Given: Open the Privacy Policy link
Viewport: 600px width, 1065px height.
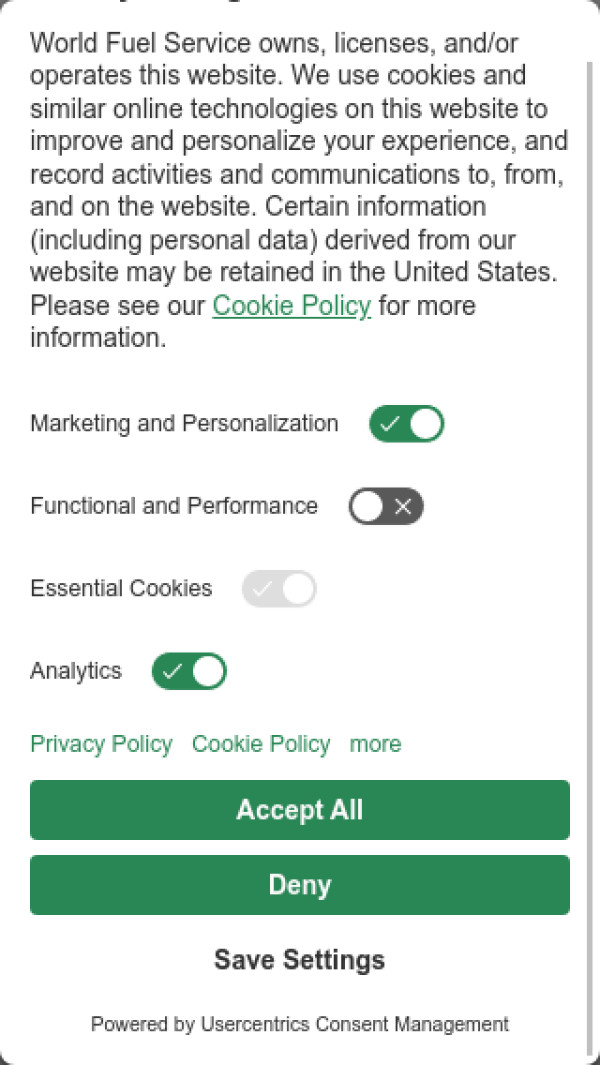Looking at the screenshot, I should (x=101, y=744).
